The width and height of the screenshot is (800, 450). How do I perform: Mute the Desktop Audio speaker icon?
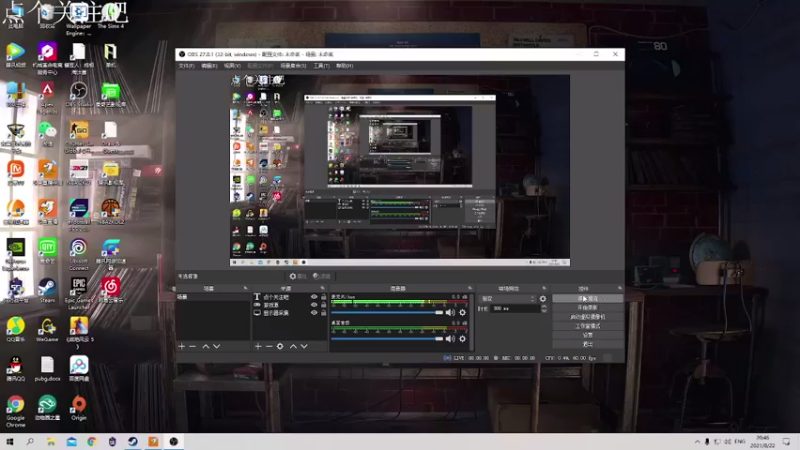[x=450, y=339]
